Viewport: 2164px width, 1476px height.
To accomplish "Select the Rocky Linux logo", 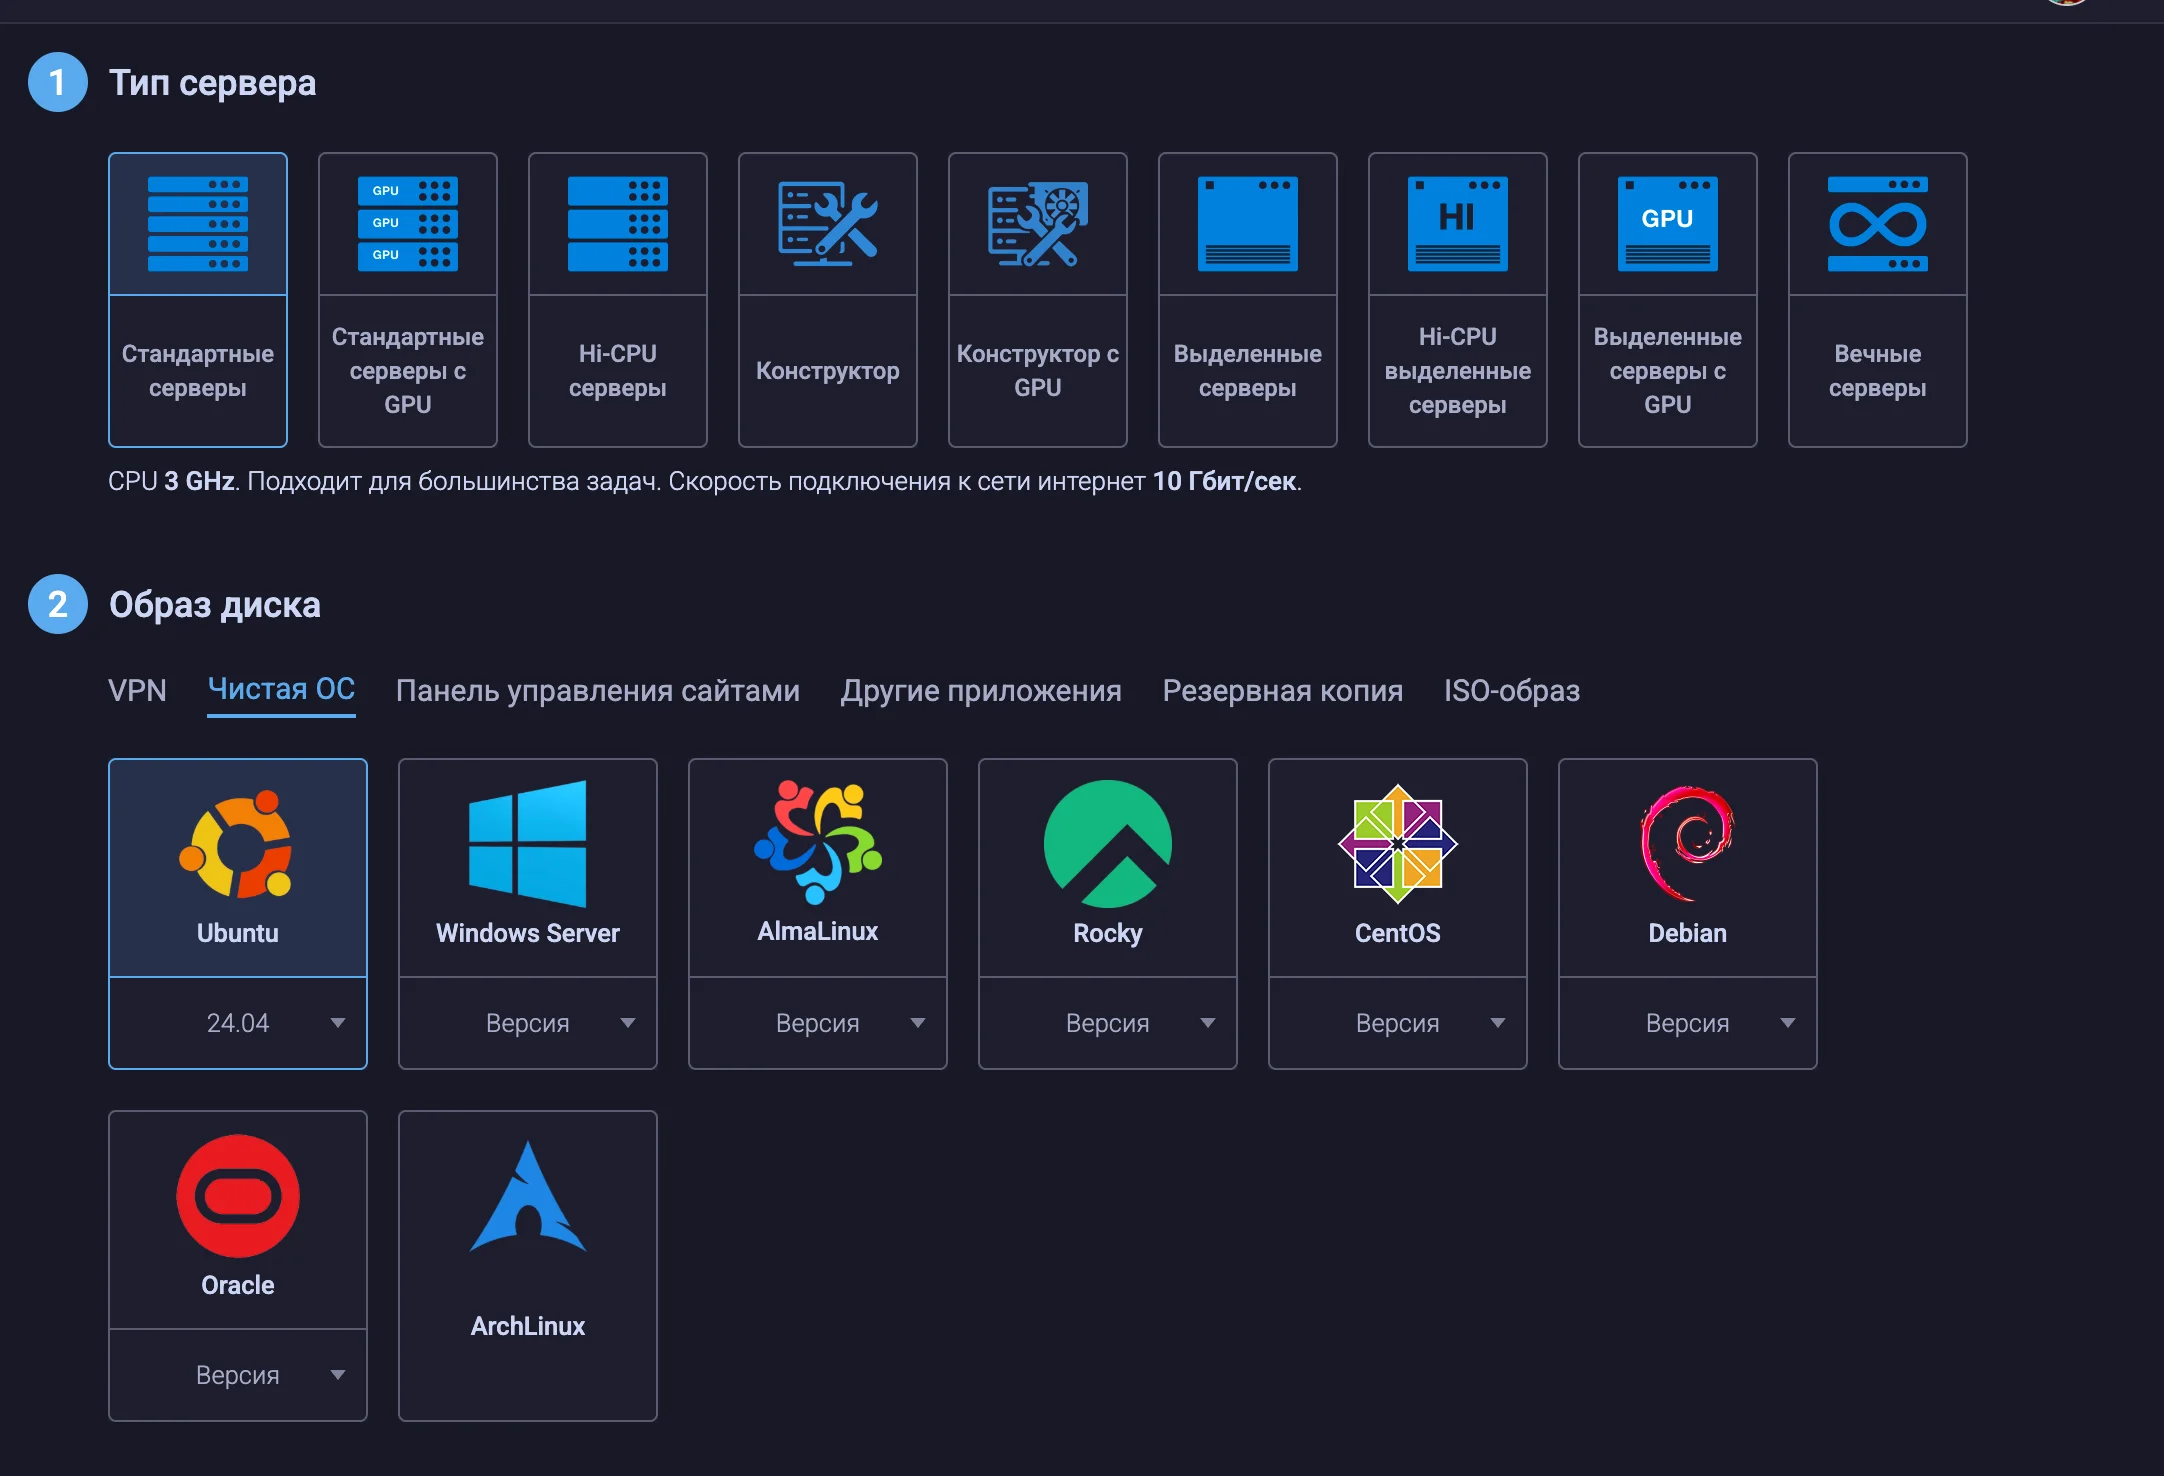I will pos(1108,844).
